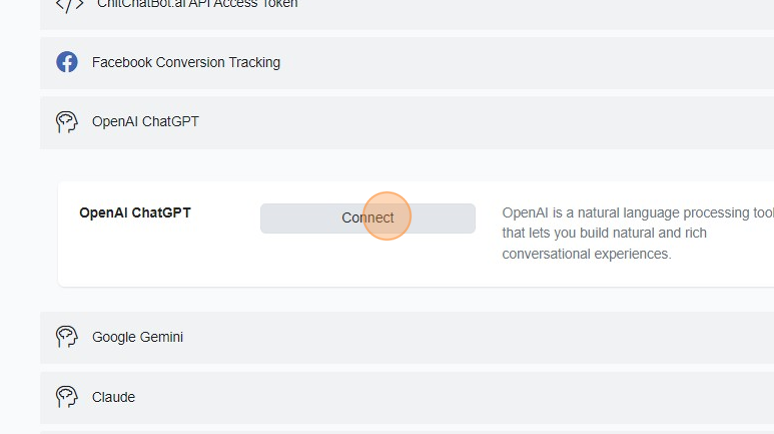Screen dimensions: 774x434
Task: Click the 'ChitChatBot.ai API Access Token' title text
Action: [197, 5]
